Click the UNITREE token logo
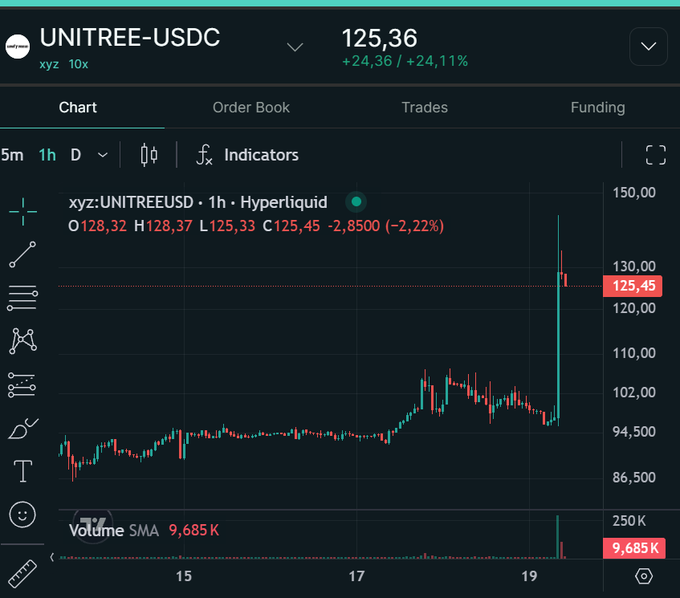Screen dimensions: 680x598 [18, 46]
